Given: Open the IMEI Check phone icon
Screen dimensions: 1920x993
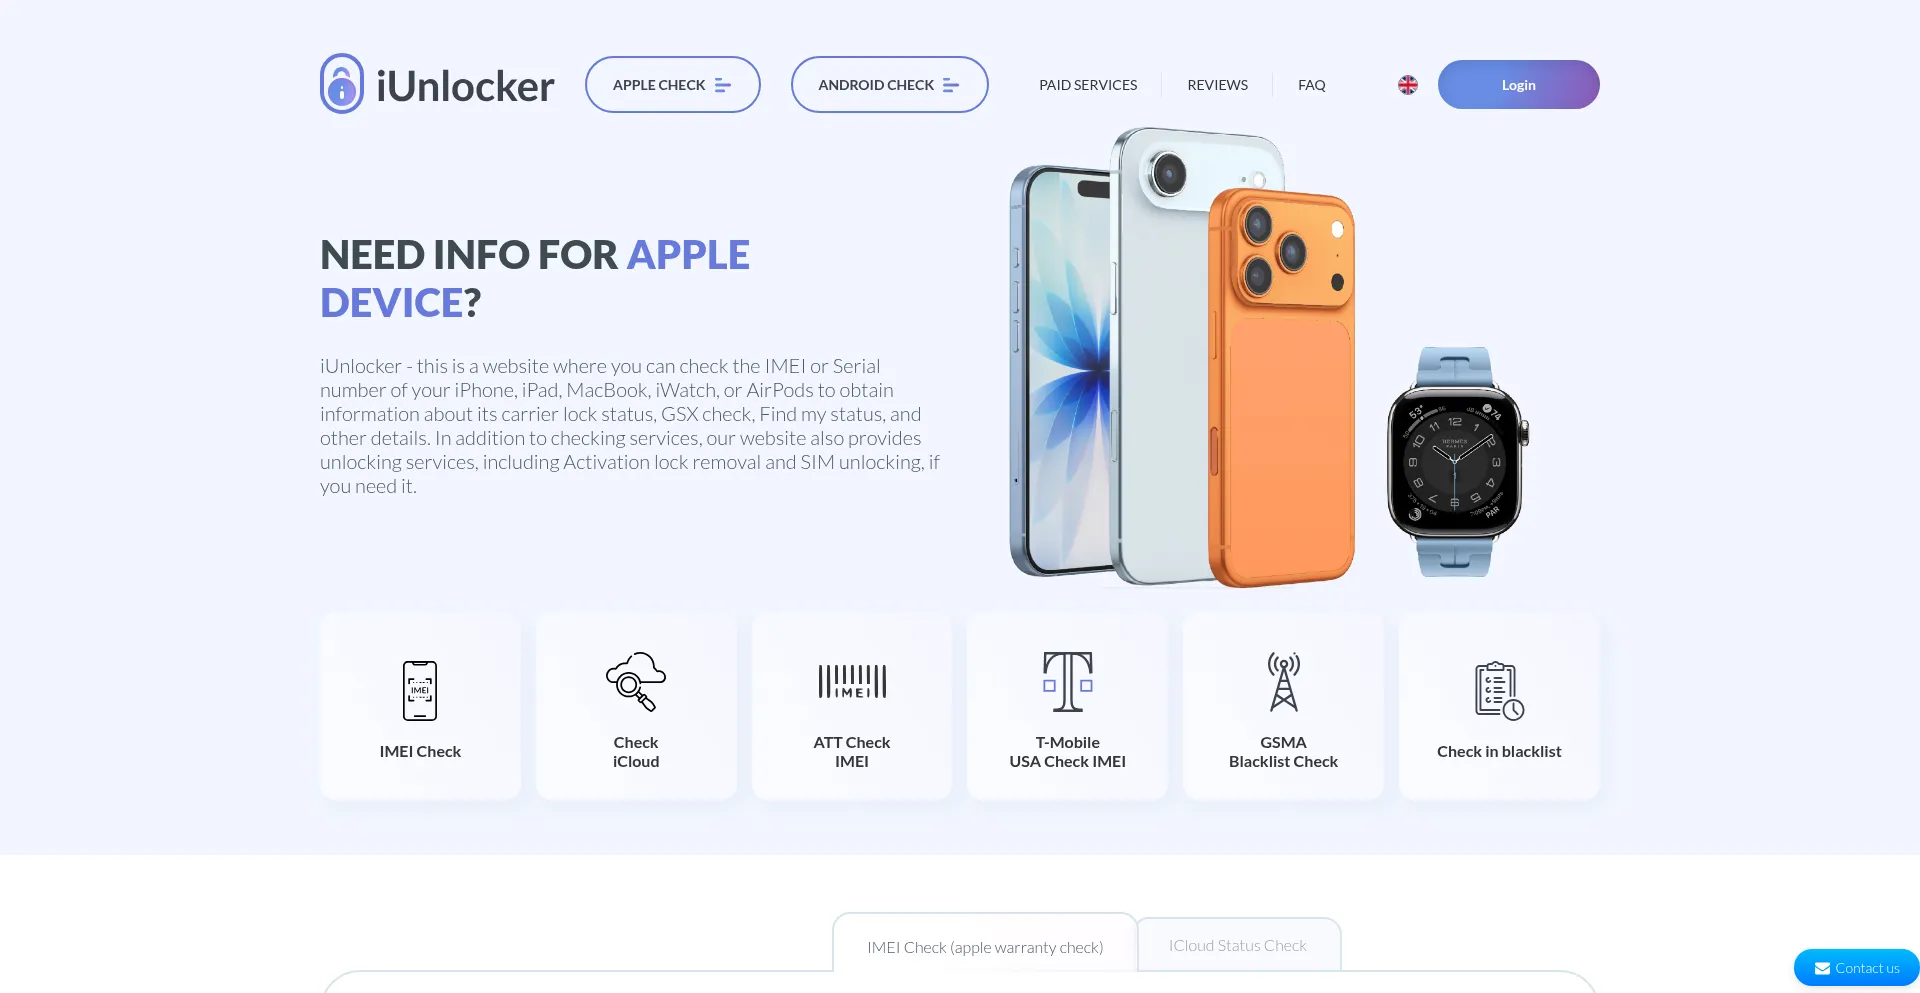Looking at the screenshot, I should click(x=420, y=690).
